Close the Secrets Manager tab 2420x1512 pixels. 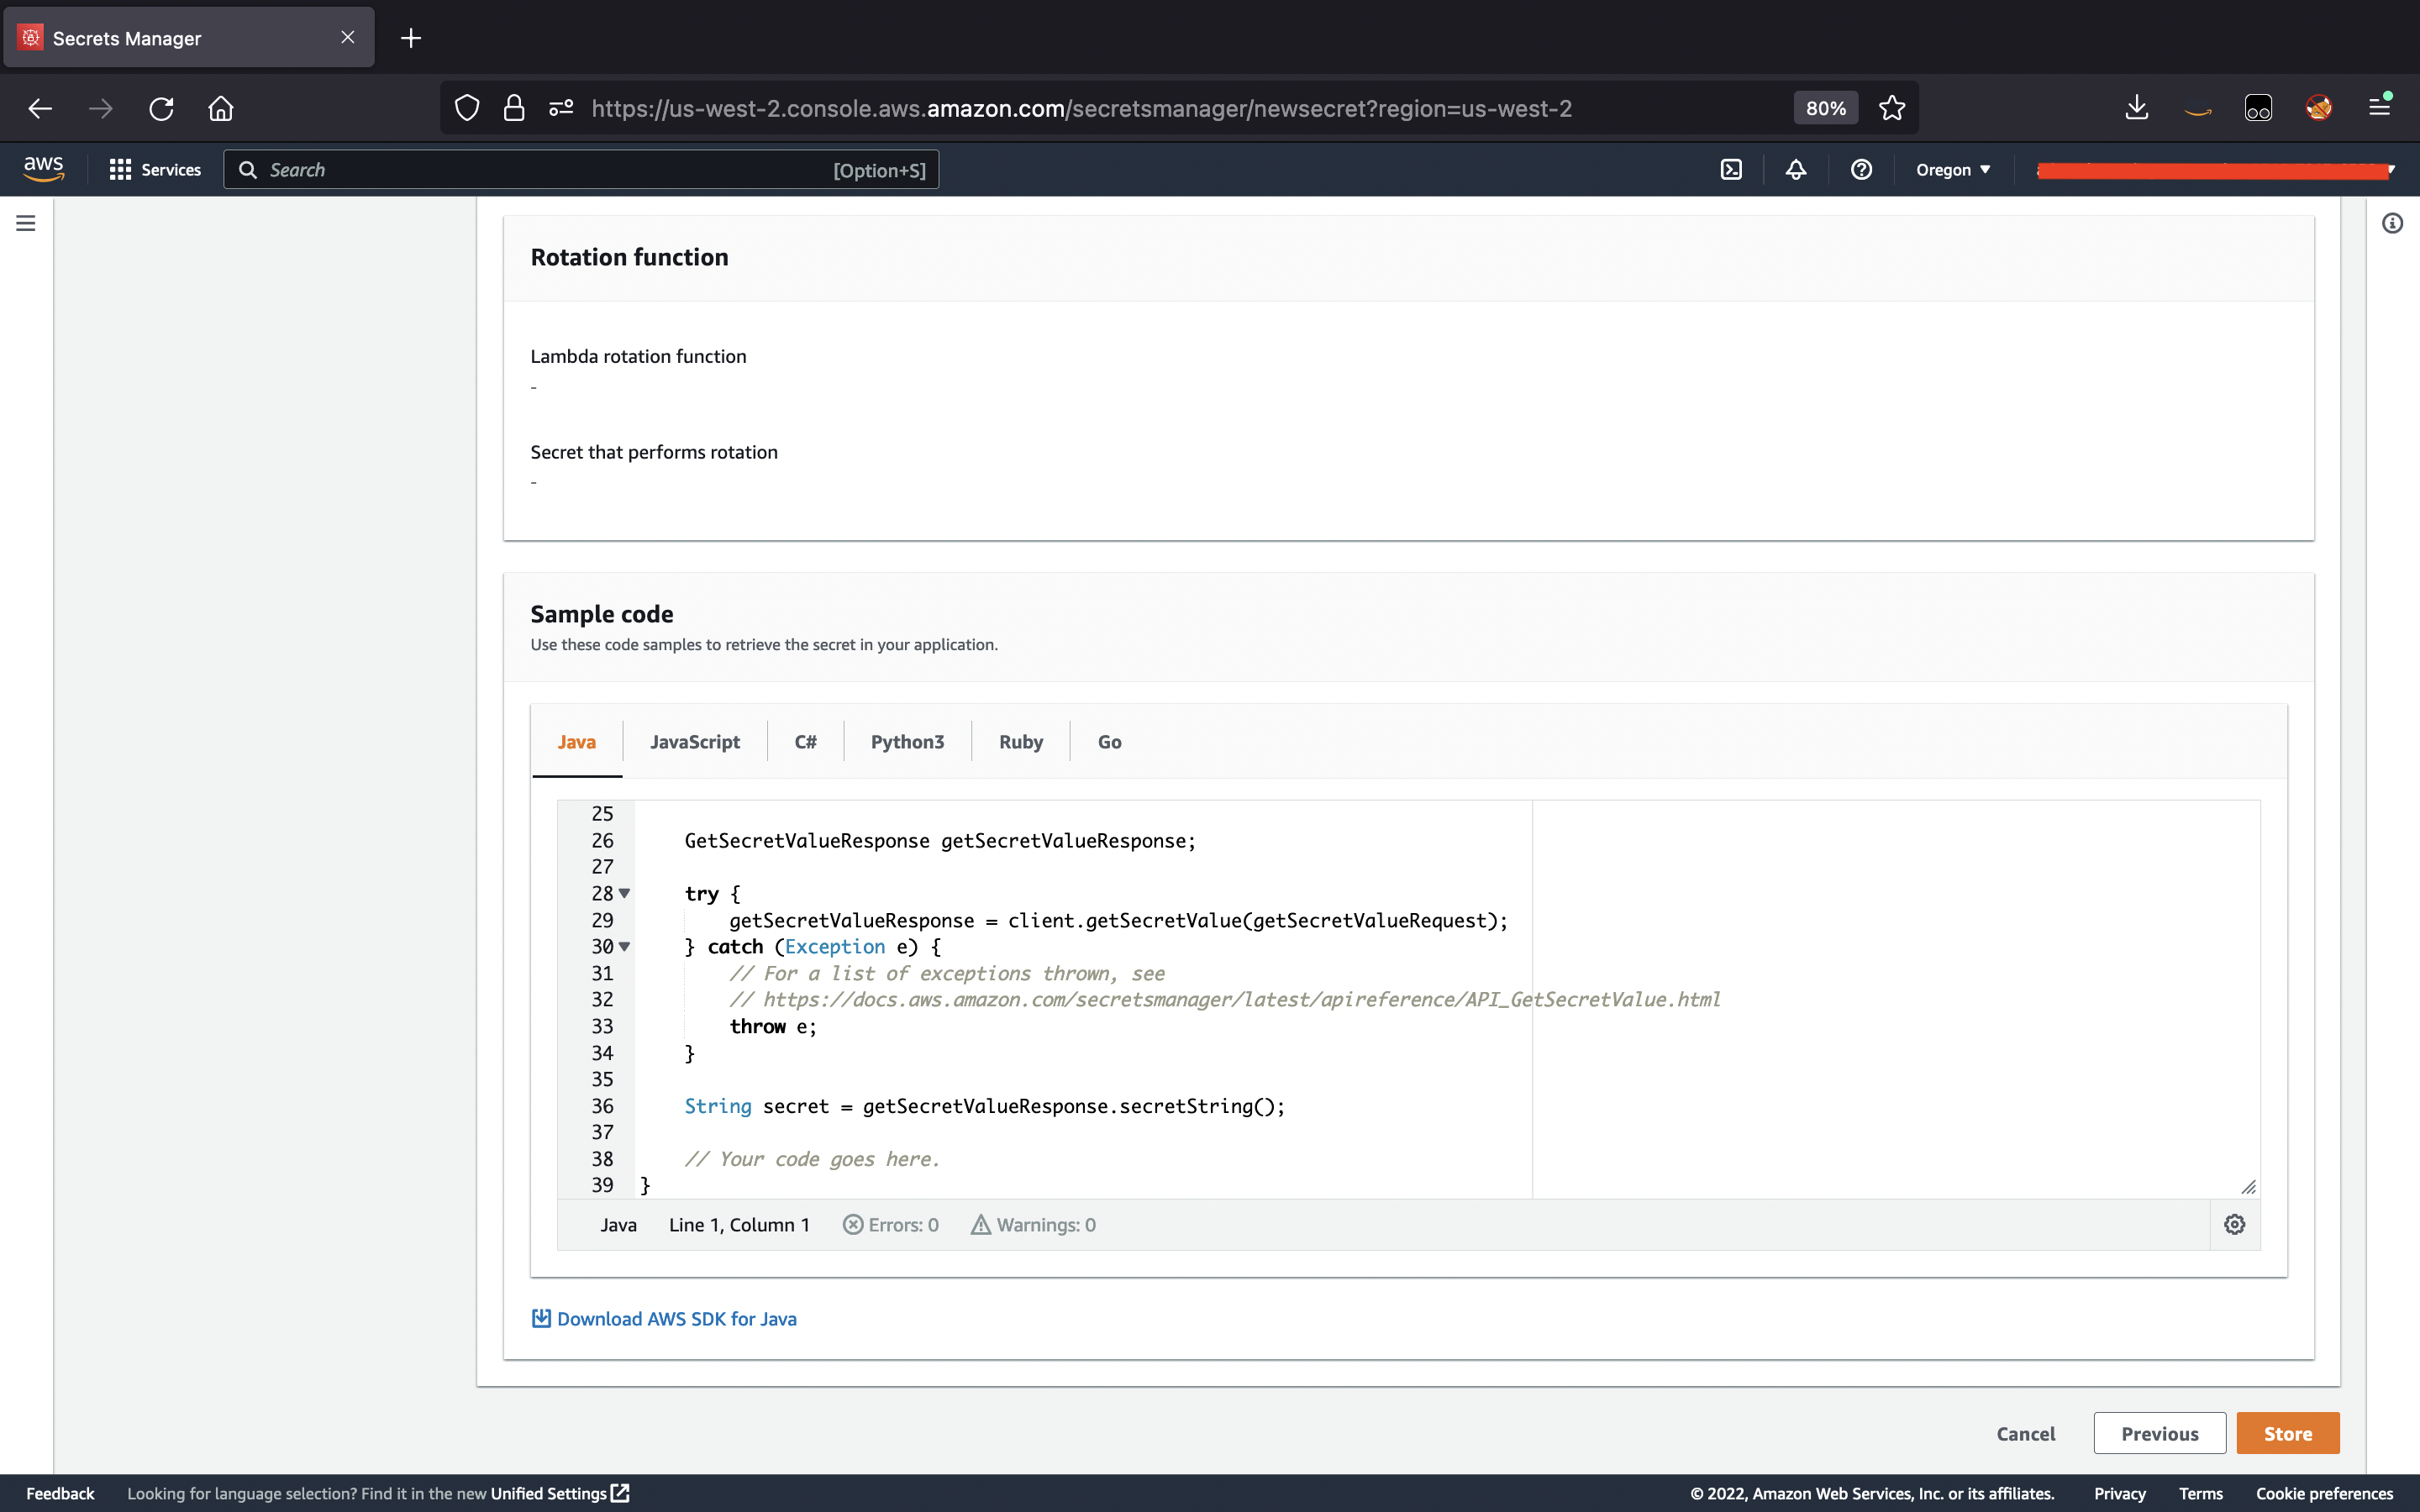click(x=347, y=37)
